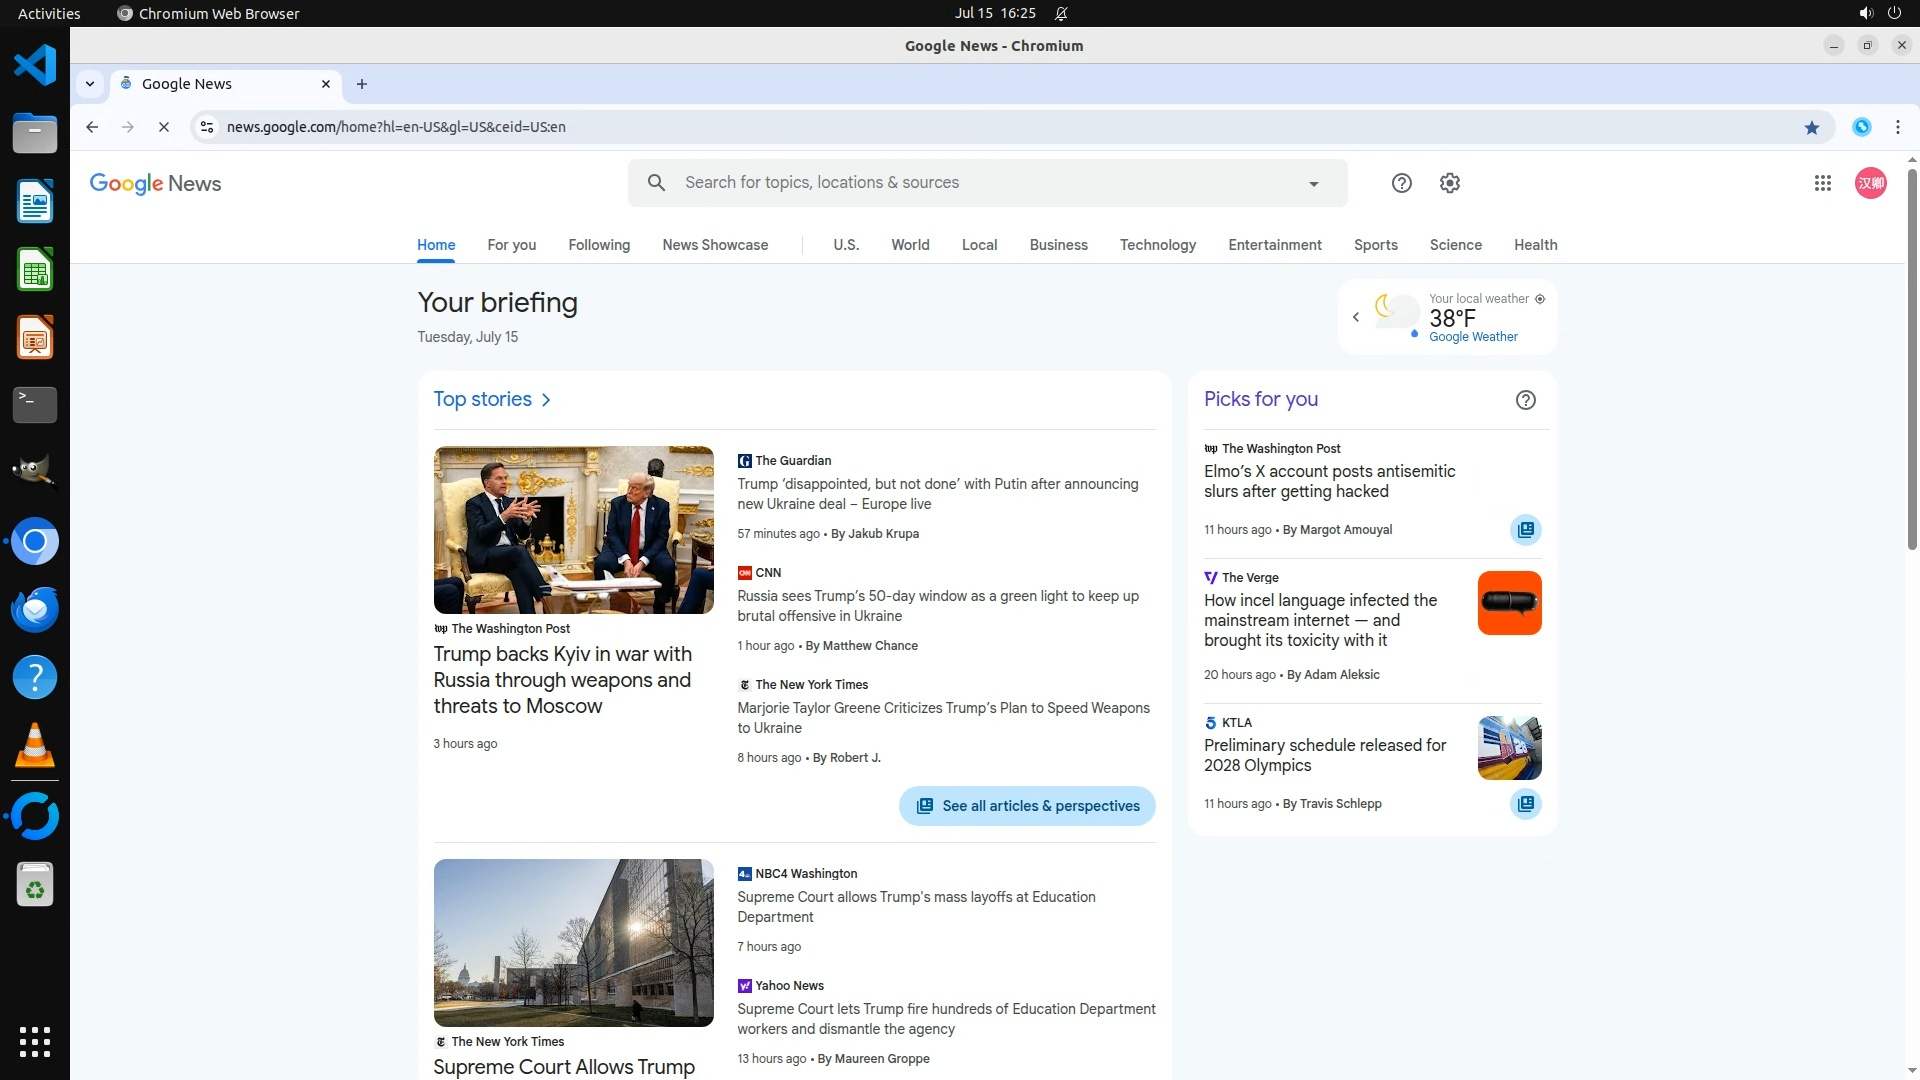Click the use precise location weather icon
This screenshot has height=1080, width=1920.
[1540, 299]
